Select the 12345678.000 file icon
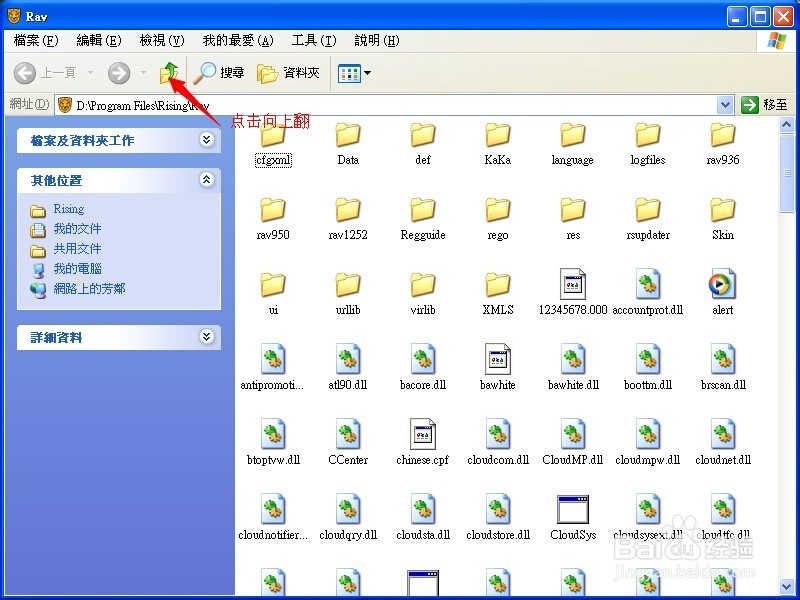 coord(573,284)
